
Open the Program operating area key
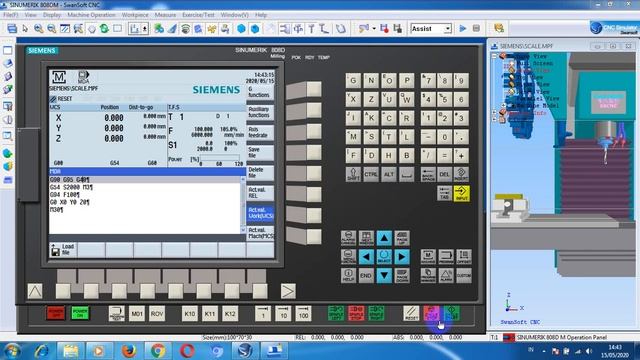(446, 257)
